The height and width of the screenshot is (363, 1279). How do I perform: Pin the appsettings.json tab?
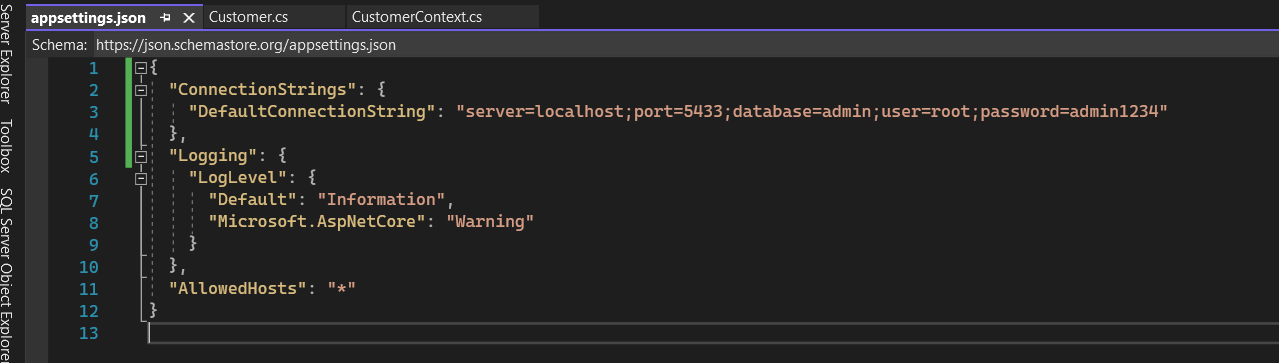[165, 18]
